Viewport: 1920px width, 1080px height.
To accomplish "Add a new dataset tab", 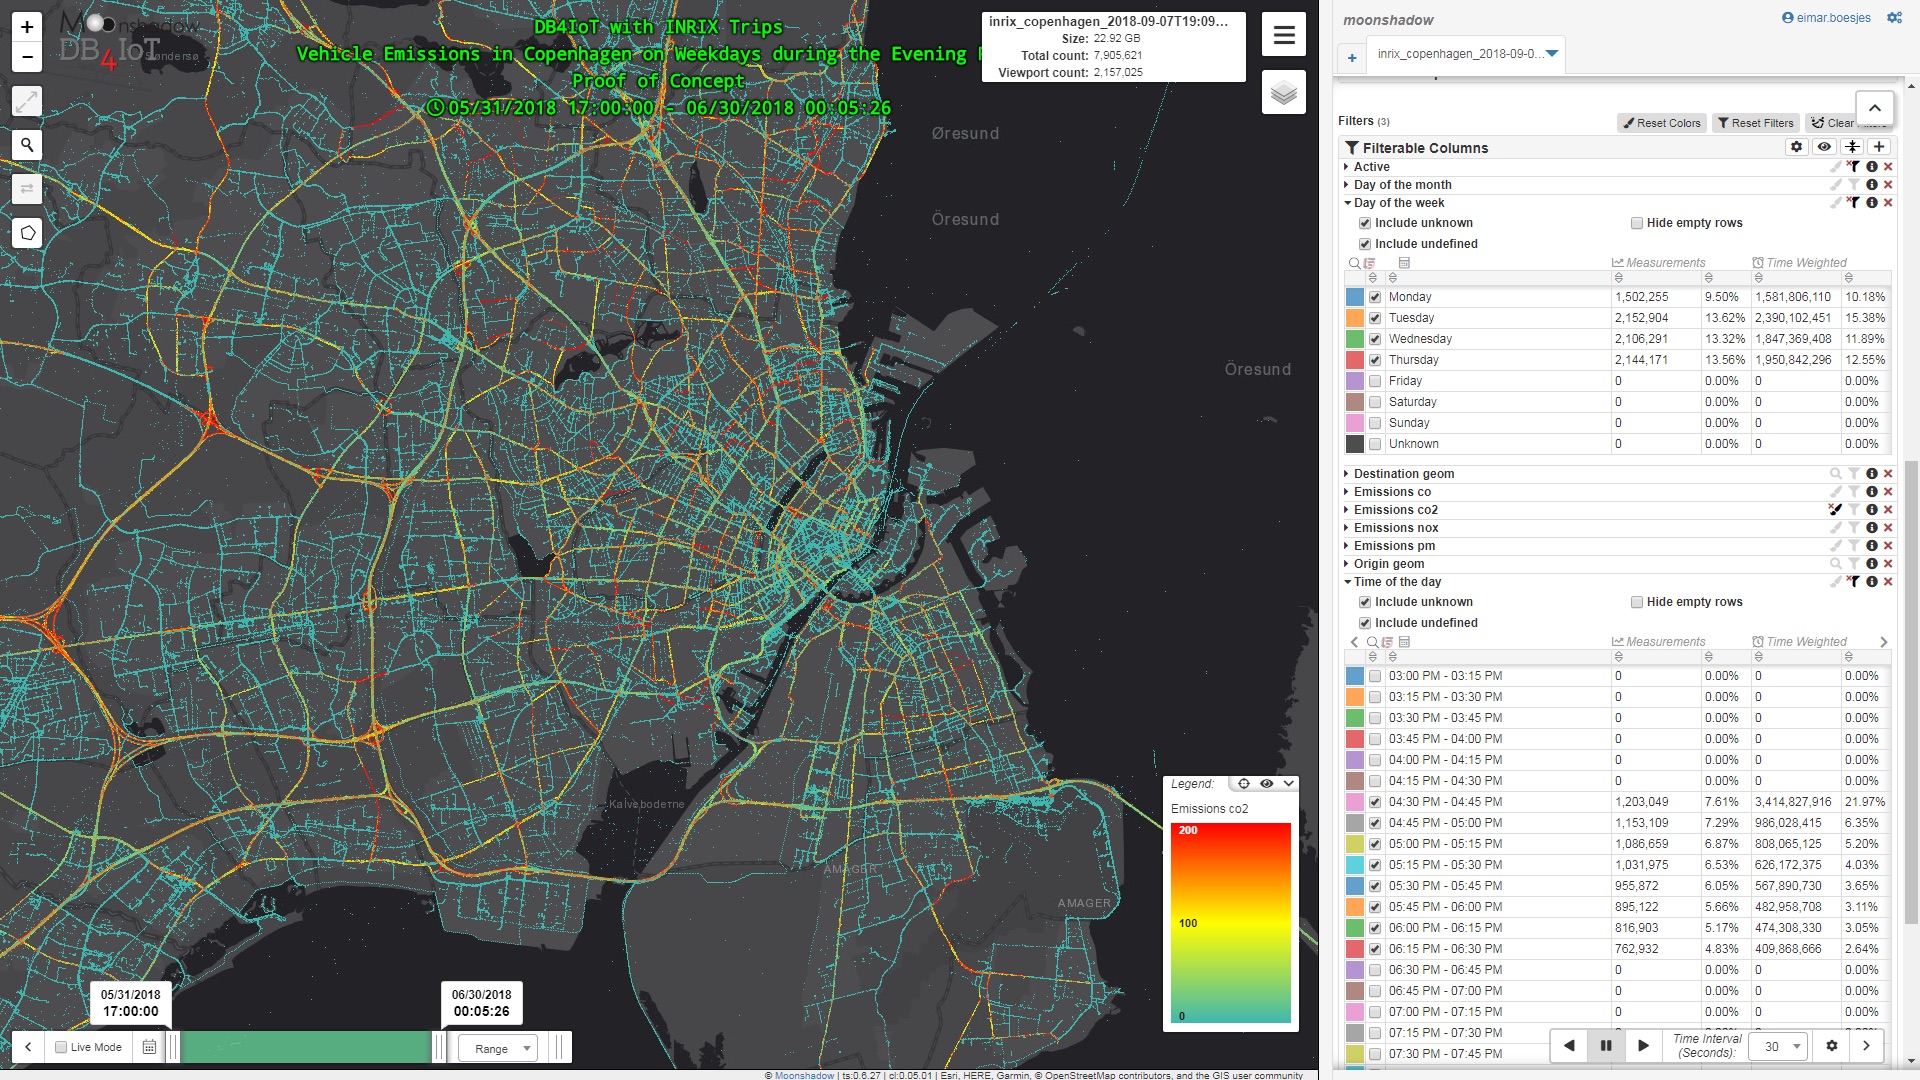I will tap(1352, 58).
